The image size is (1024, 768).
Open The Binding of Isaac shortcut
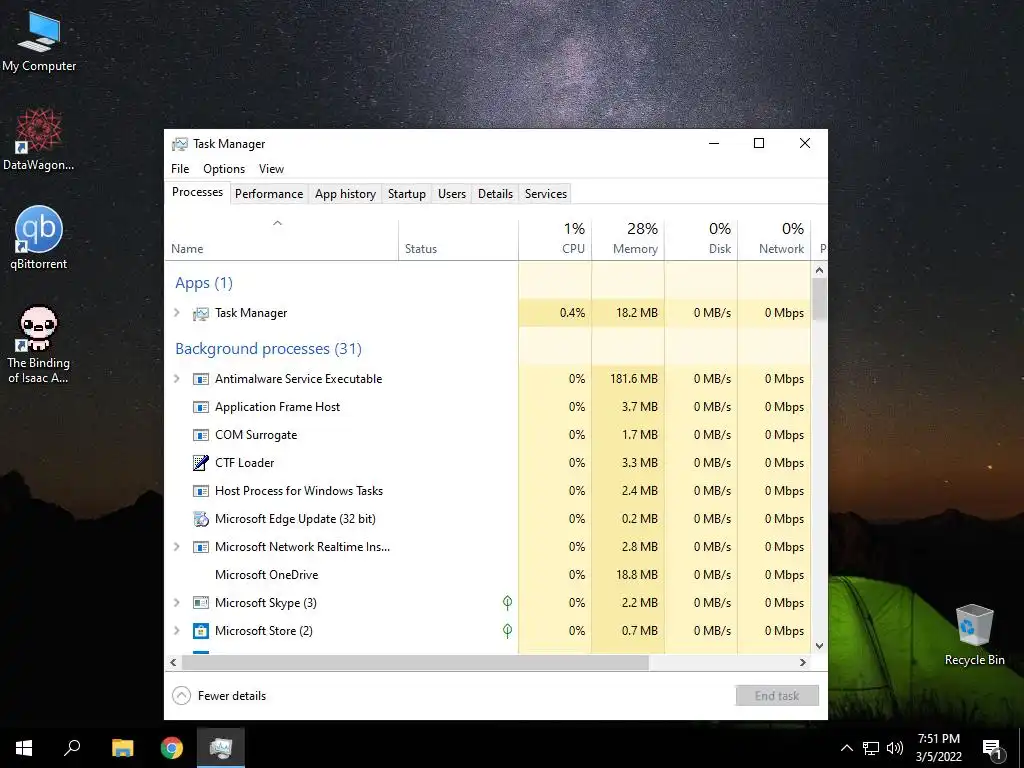click(39, 344)
